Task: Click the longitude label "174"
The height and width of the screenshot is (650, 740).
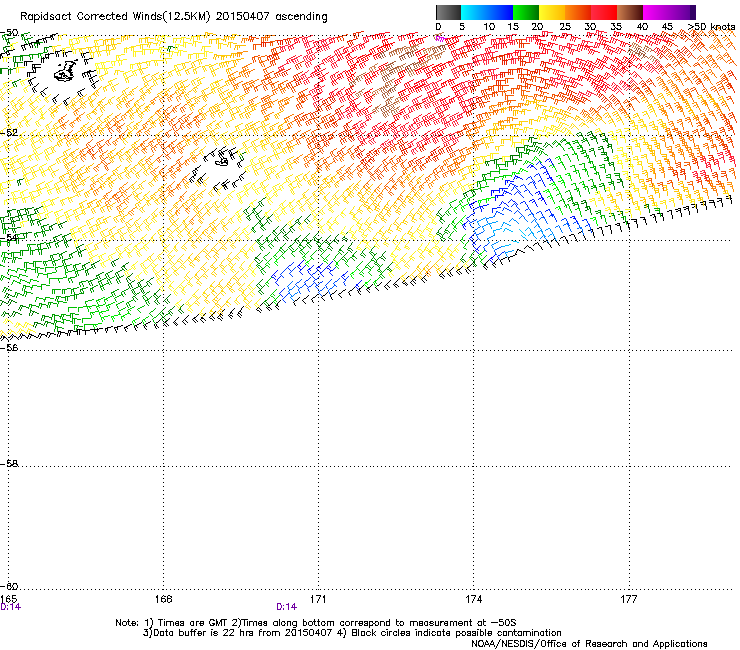Action: pyautogui.click(x=473, y=599)
